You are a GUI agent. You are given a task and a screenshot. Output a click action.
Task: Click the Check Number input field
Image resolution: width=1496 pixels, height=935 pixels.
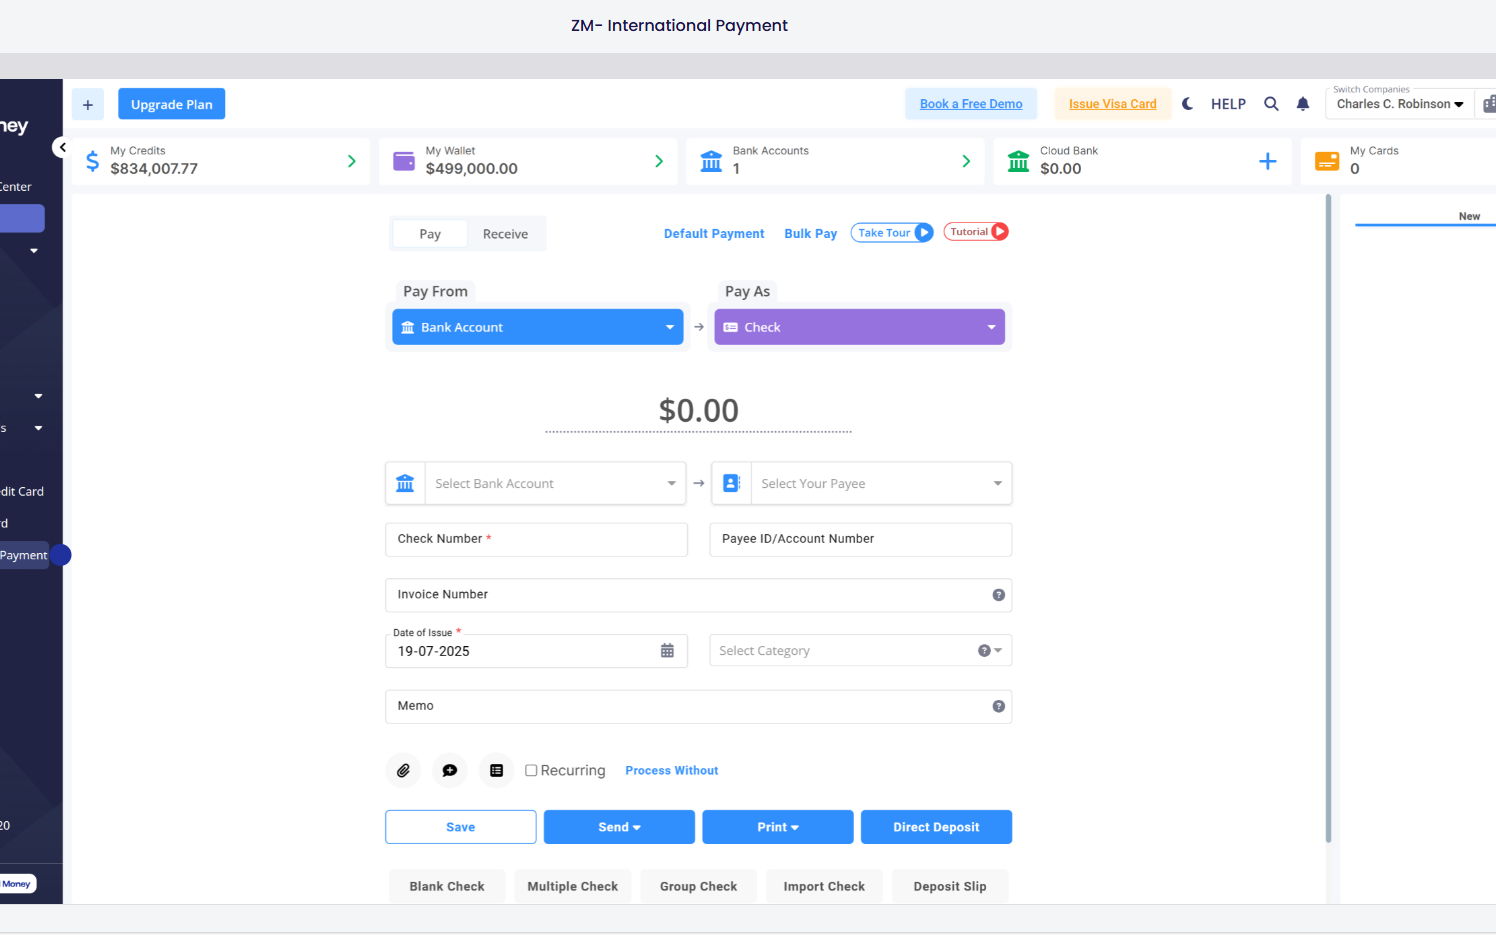(536, 539)
